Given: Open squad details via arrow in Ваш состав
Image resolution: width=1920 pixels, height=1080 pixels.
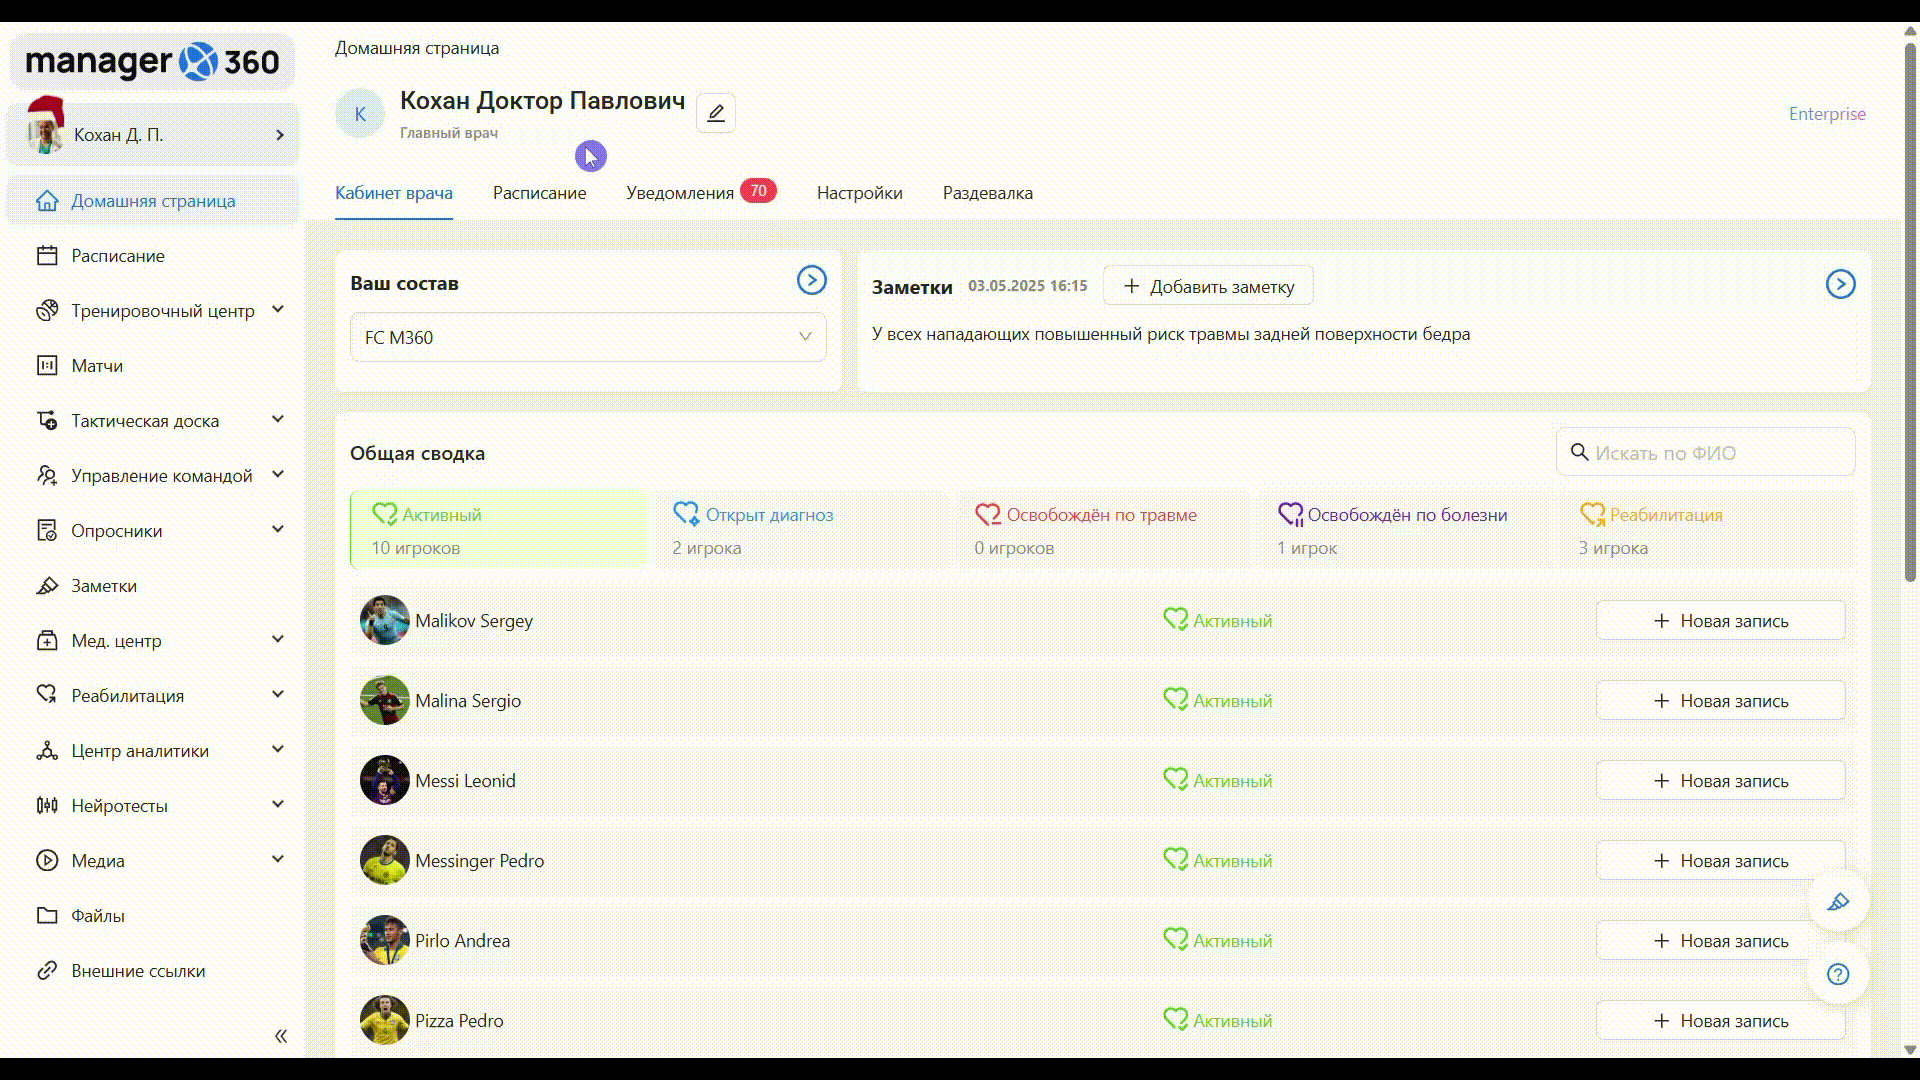Looking at the screenshot, I should click(811, 280).
